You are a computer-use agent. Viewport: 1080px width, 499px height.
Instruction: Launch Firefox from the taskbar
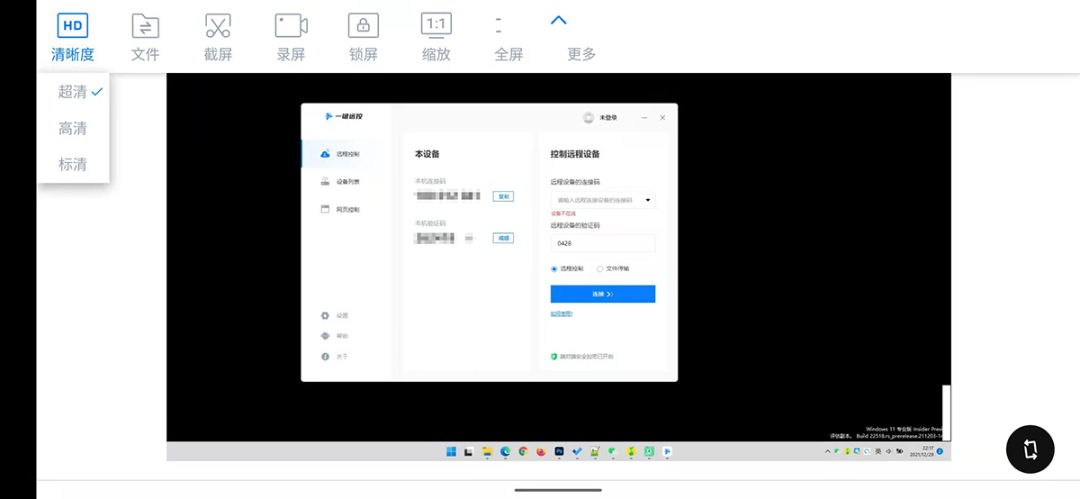[x=541, y=451]
